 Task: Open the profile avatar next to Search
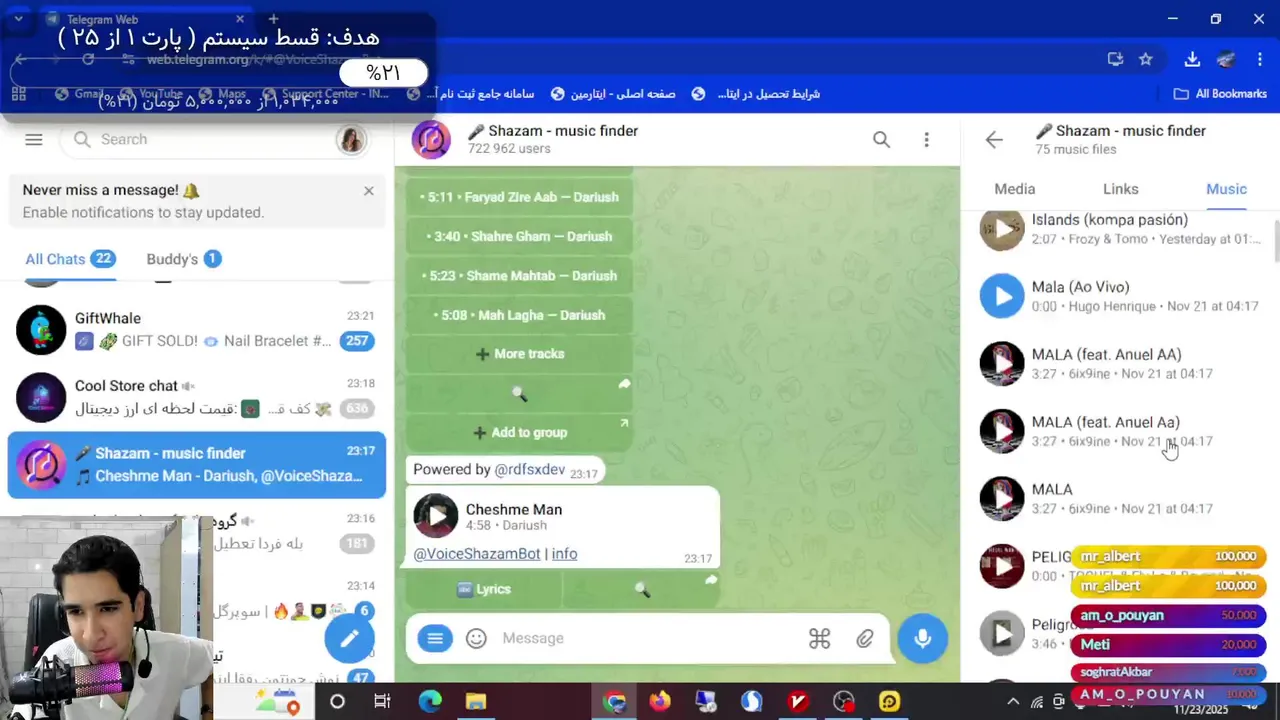(352, 140)
